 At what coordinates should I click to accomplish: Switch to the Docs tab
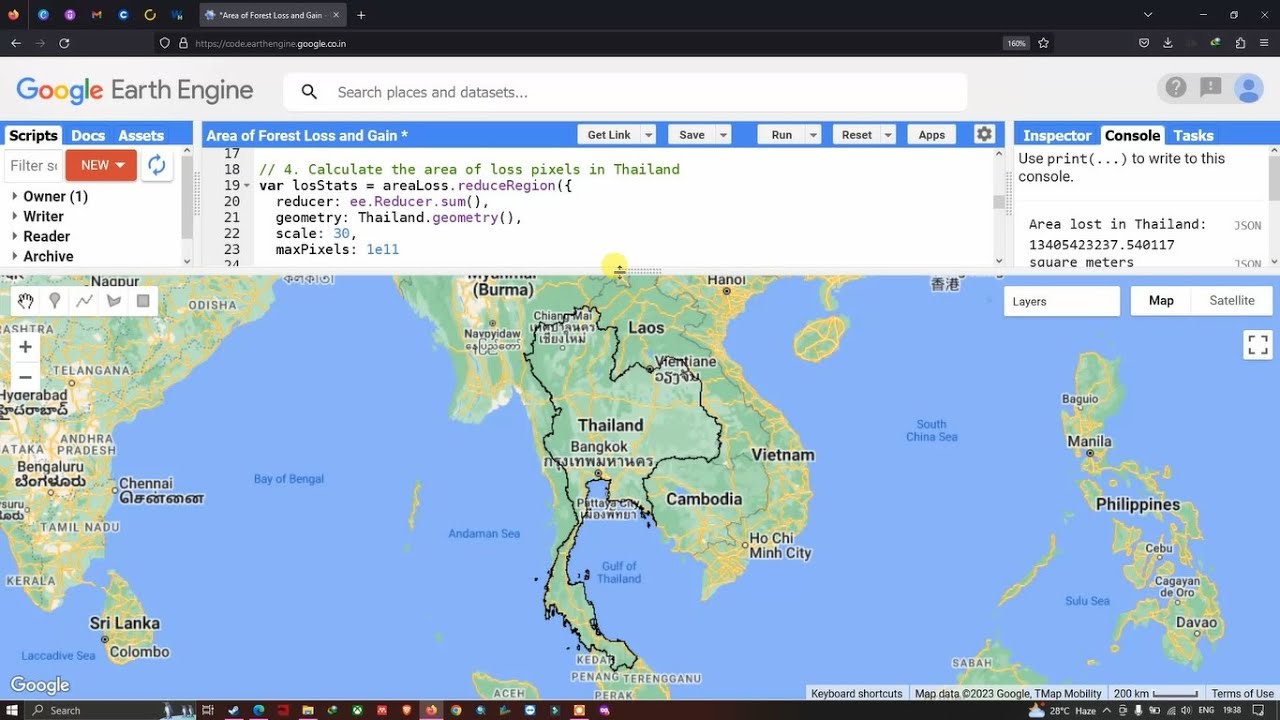tap(88, 135)
